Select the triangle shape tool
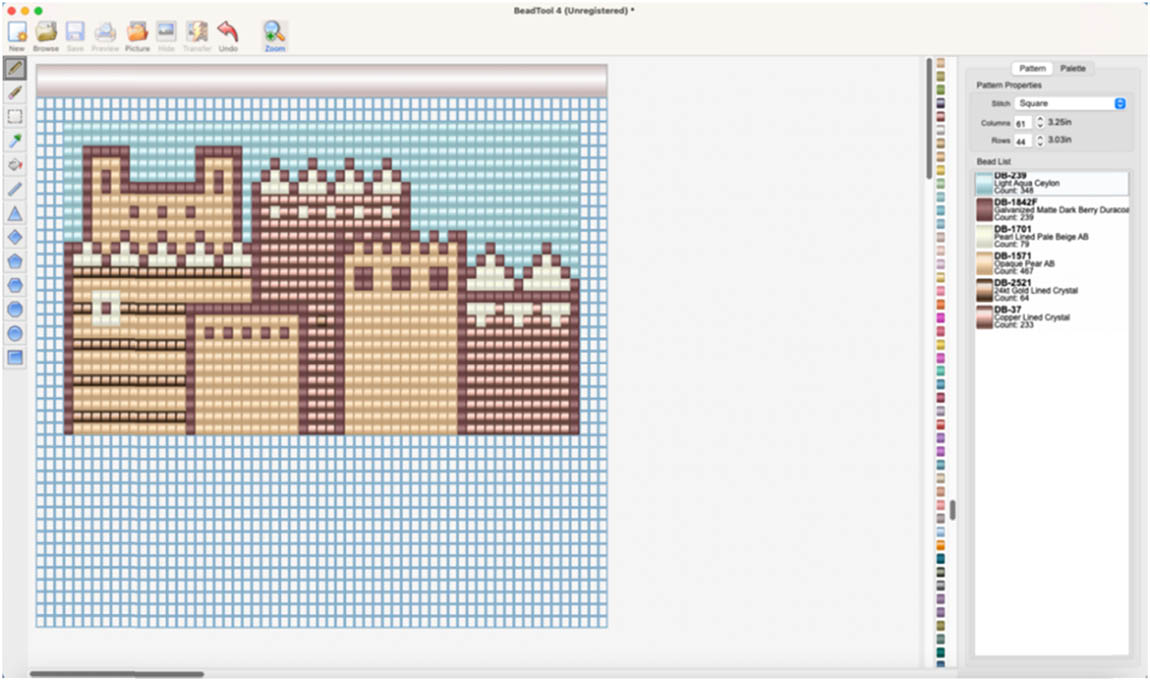Image resolution: width=1150 pixels, height=681 pixels. (15, 213)
